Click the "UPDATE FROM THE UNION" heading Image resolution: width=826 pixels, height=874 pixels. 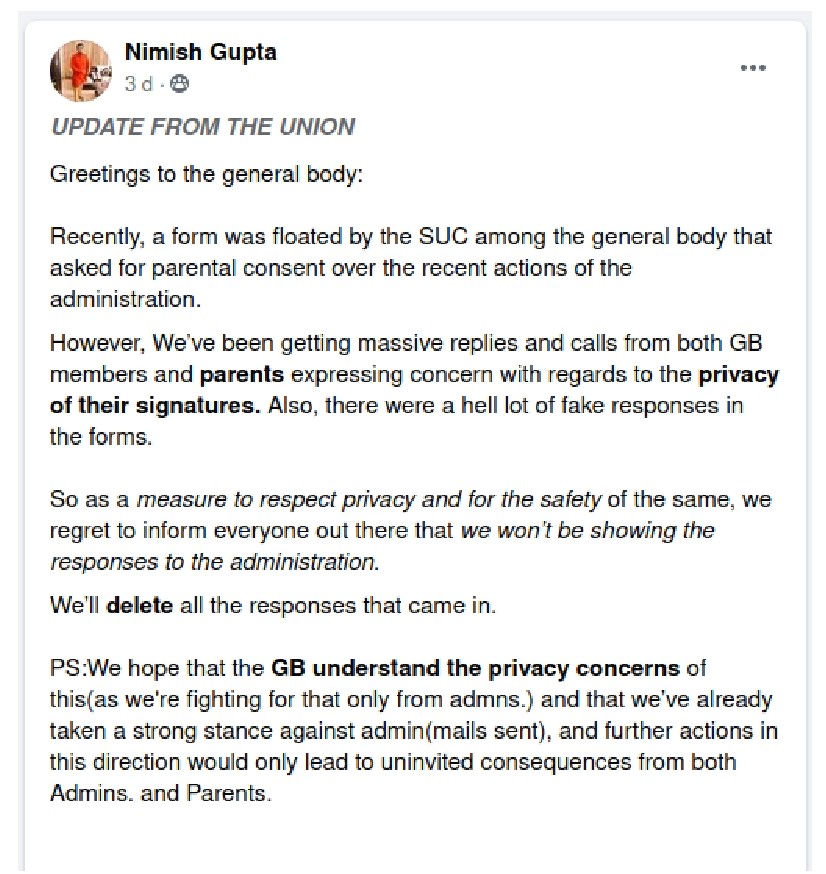point(202,127)
